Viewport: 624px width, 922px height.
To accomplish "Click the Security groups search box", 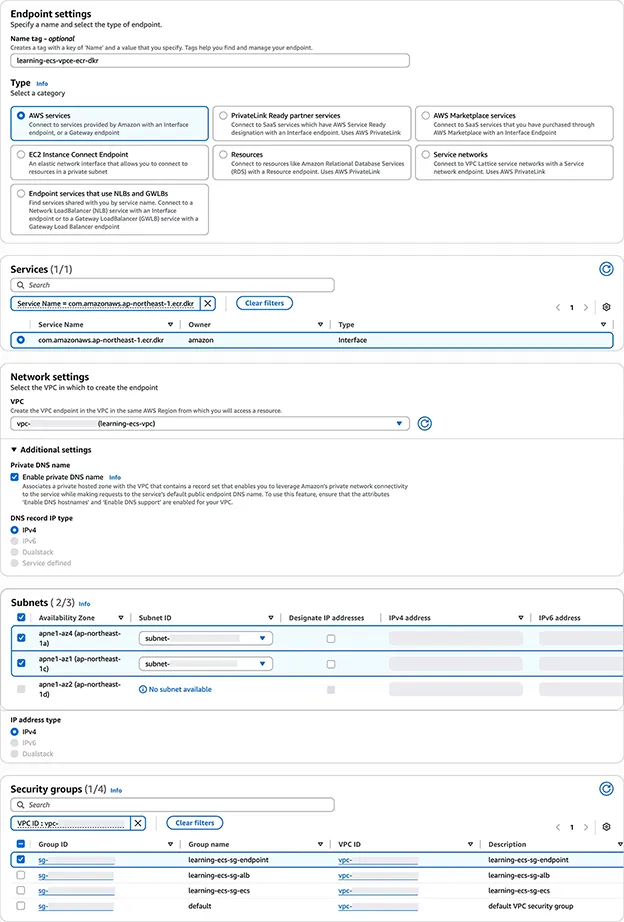I will click(172, 805).
